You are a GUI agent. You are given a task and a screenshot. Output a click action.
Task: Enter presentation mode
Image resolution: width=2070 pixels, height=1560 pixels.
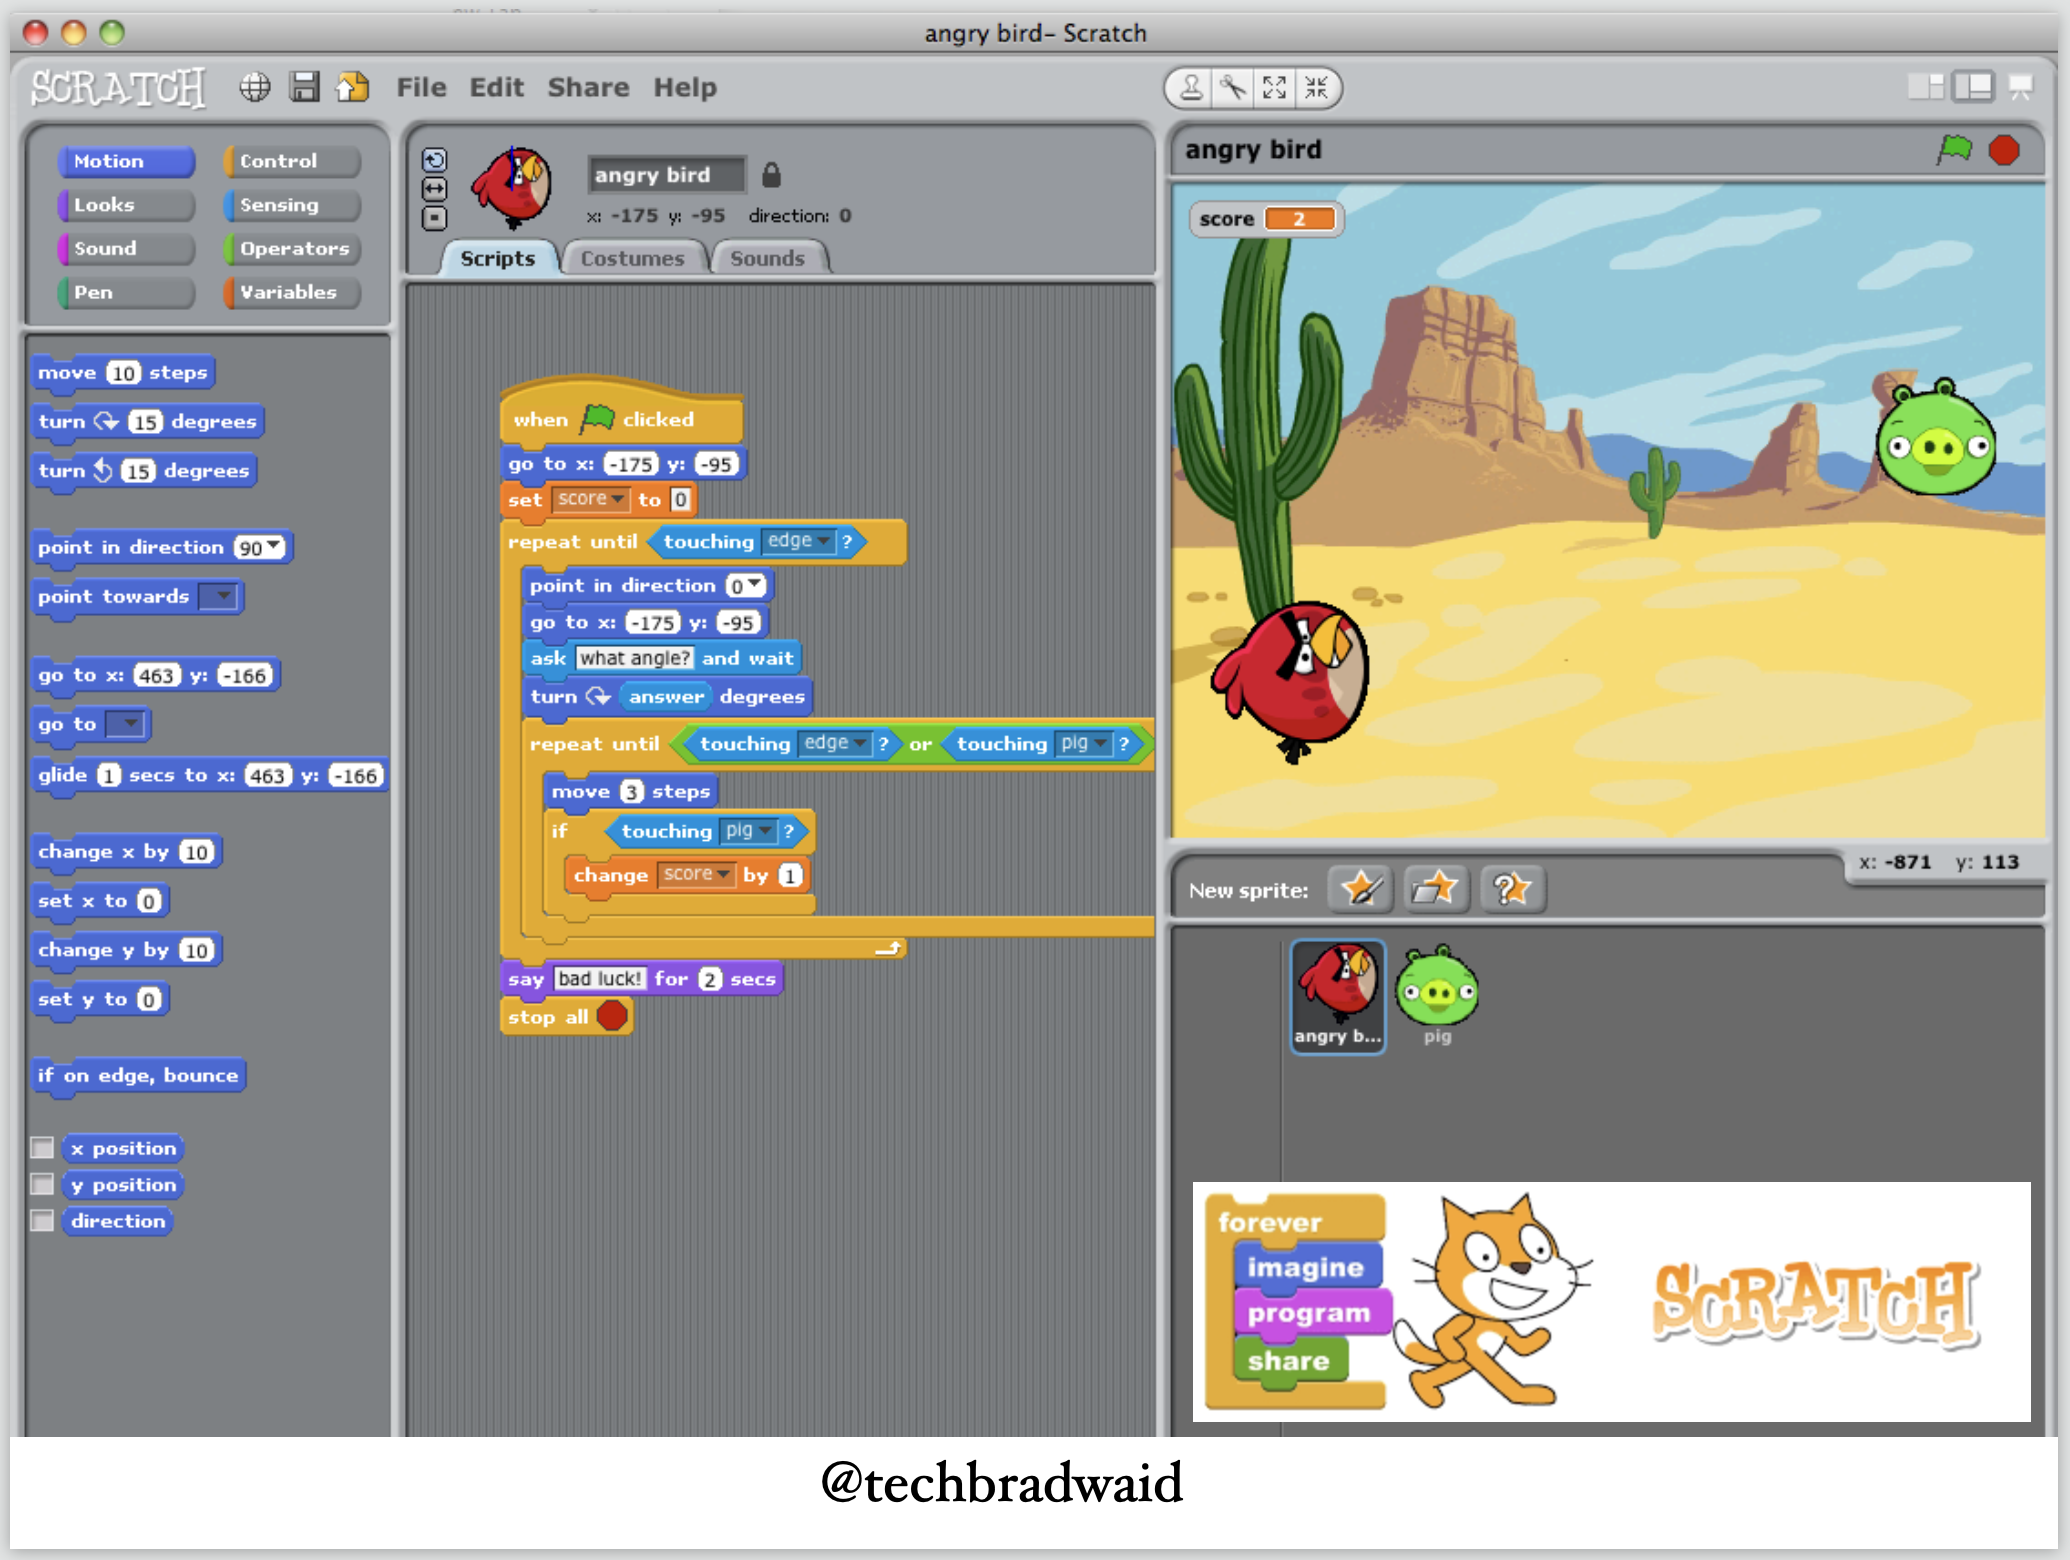(x=2021, y=88)
